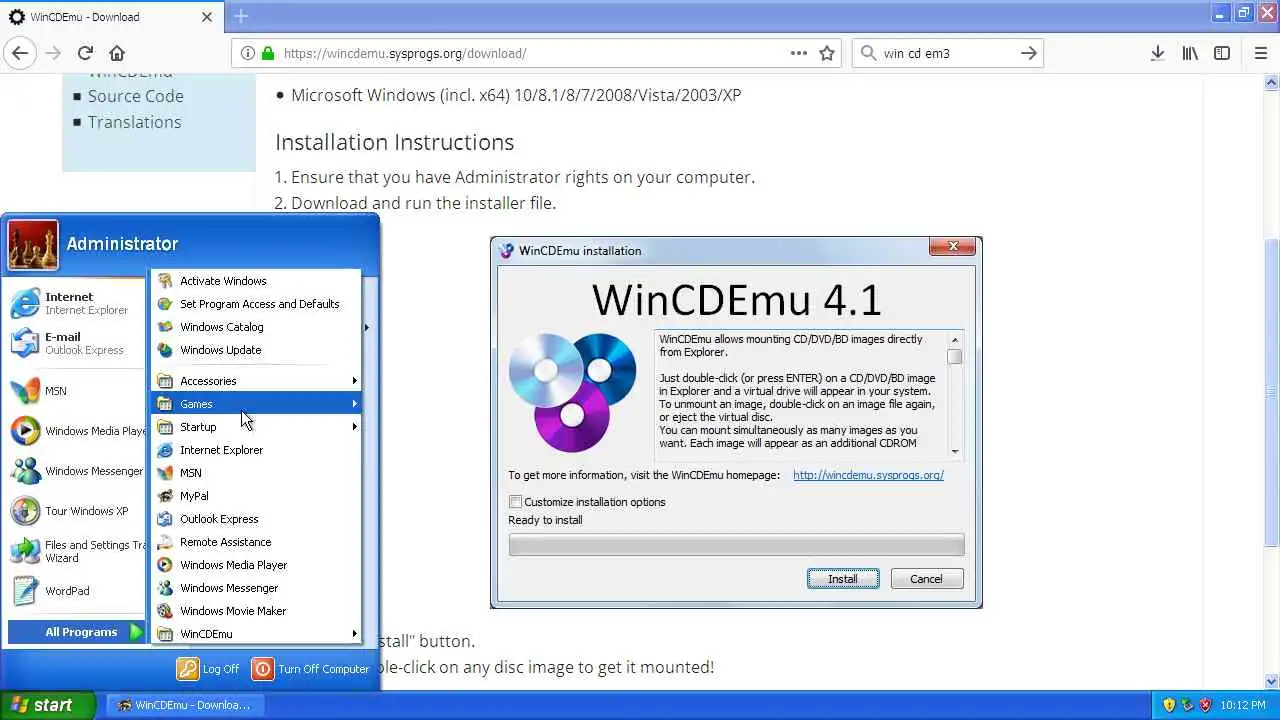Click the 10:12 PM taskbar clock
Image resolution: width=1280 pixels, height=720 pixels.
pyautogui.click(x=1243, y=705)
